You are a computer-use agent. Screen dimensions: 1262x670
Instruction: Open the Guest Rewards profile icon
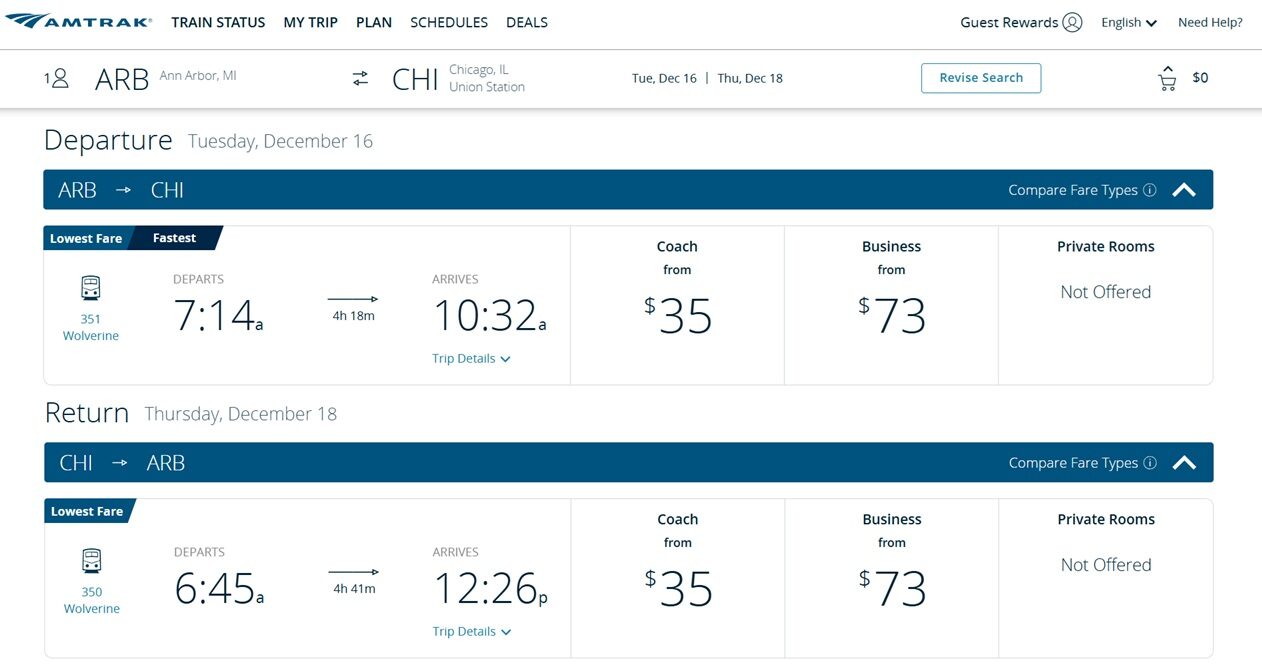1072,22
